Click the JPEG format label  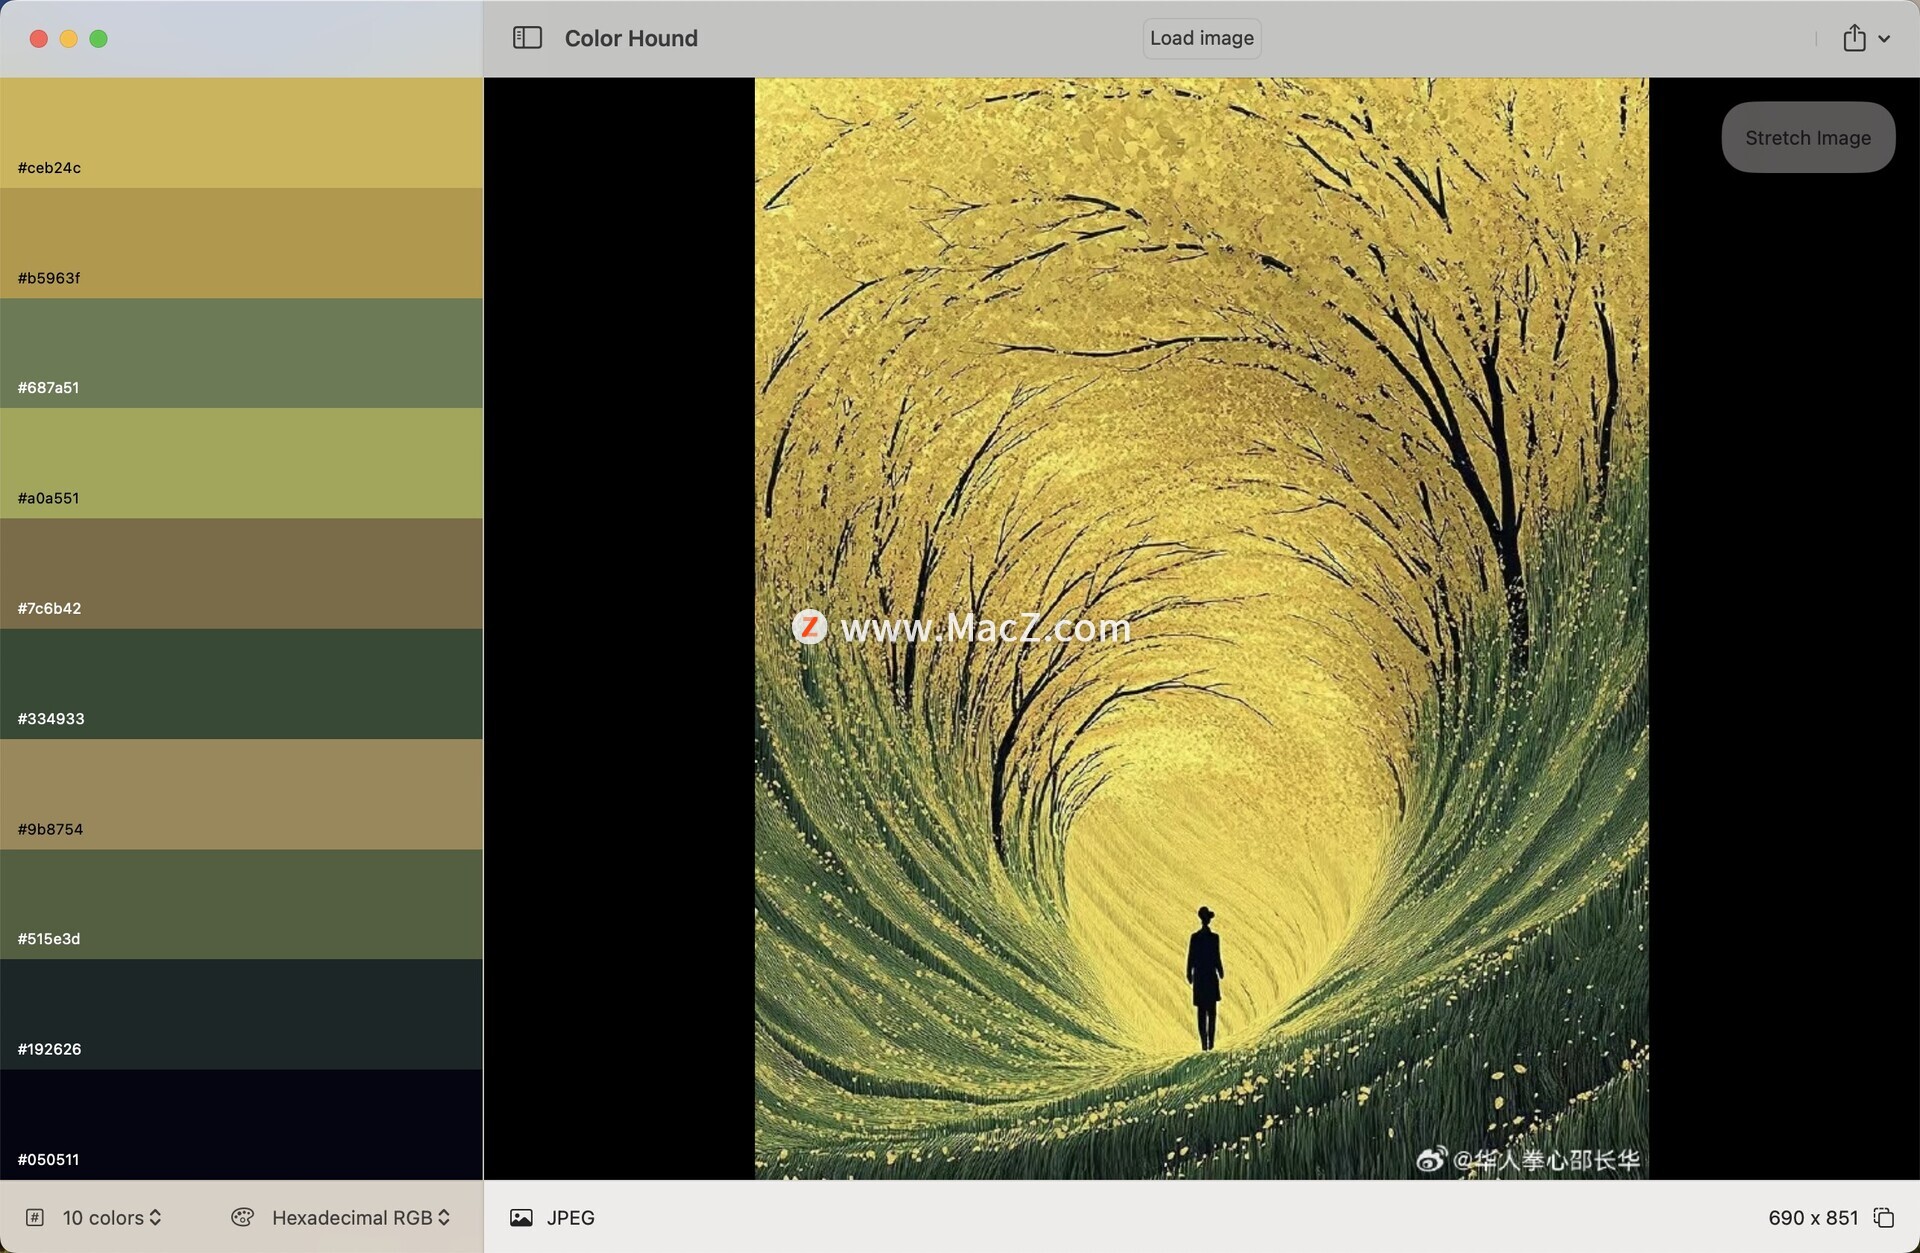pos(571,1217)
